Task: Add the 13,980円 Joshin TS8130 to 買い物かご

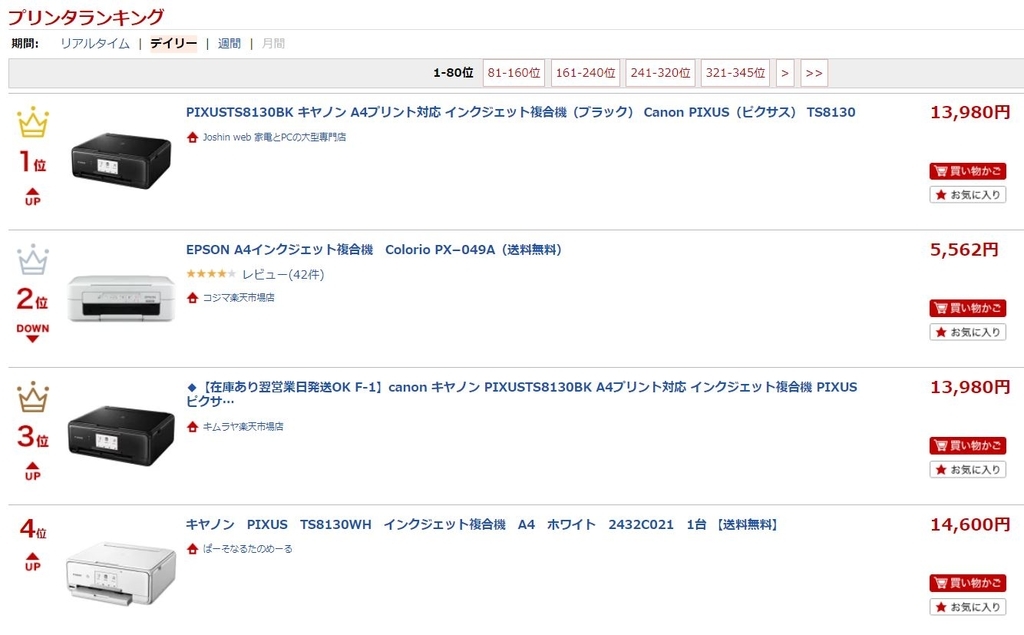Action: (968, 171)
